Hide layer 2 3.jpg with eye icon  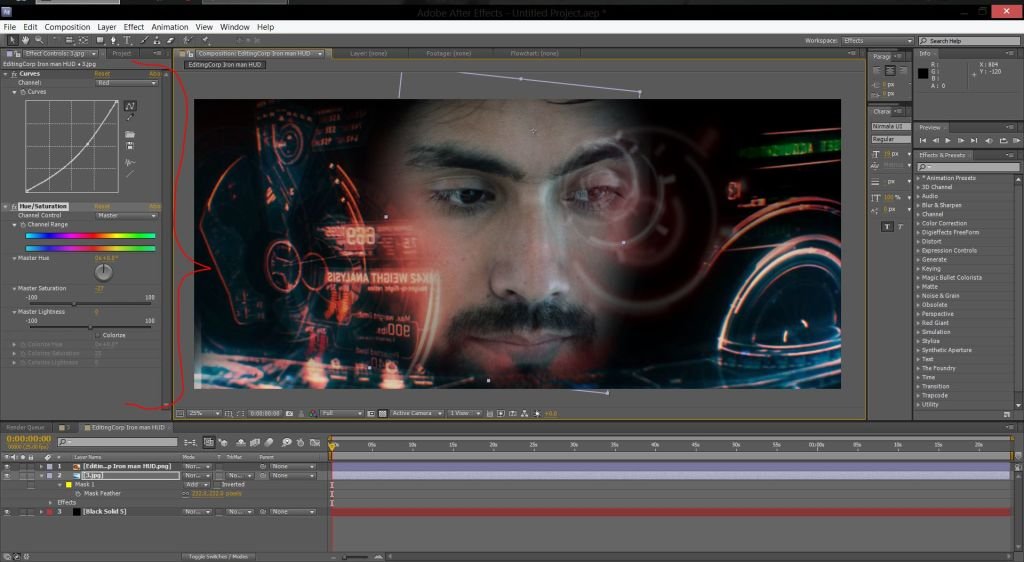pyautogui.click(x=7, y=476)
